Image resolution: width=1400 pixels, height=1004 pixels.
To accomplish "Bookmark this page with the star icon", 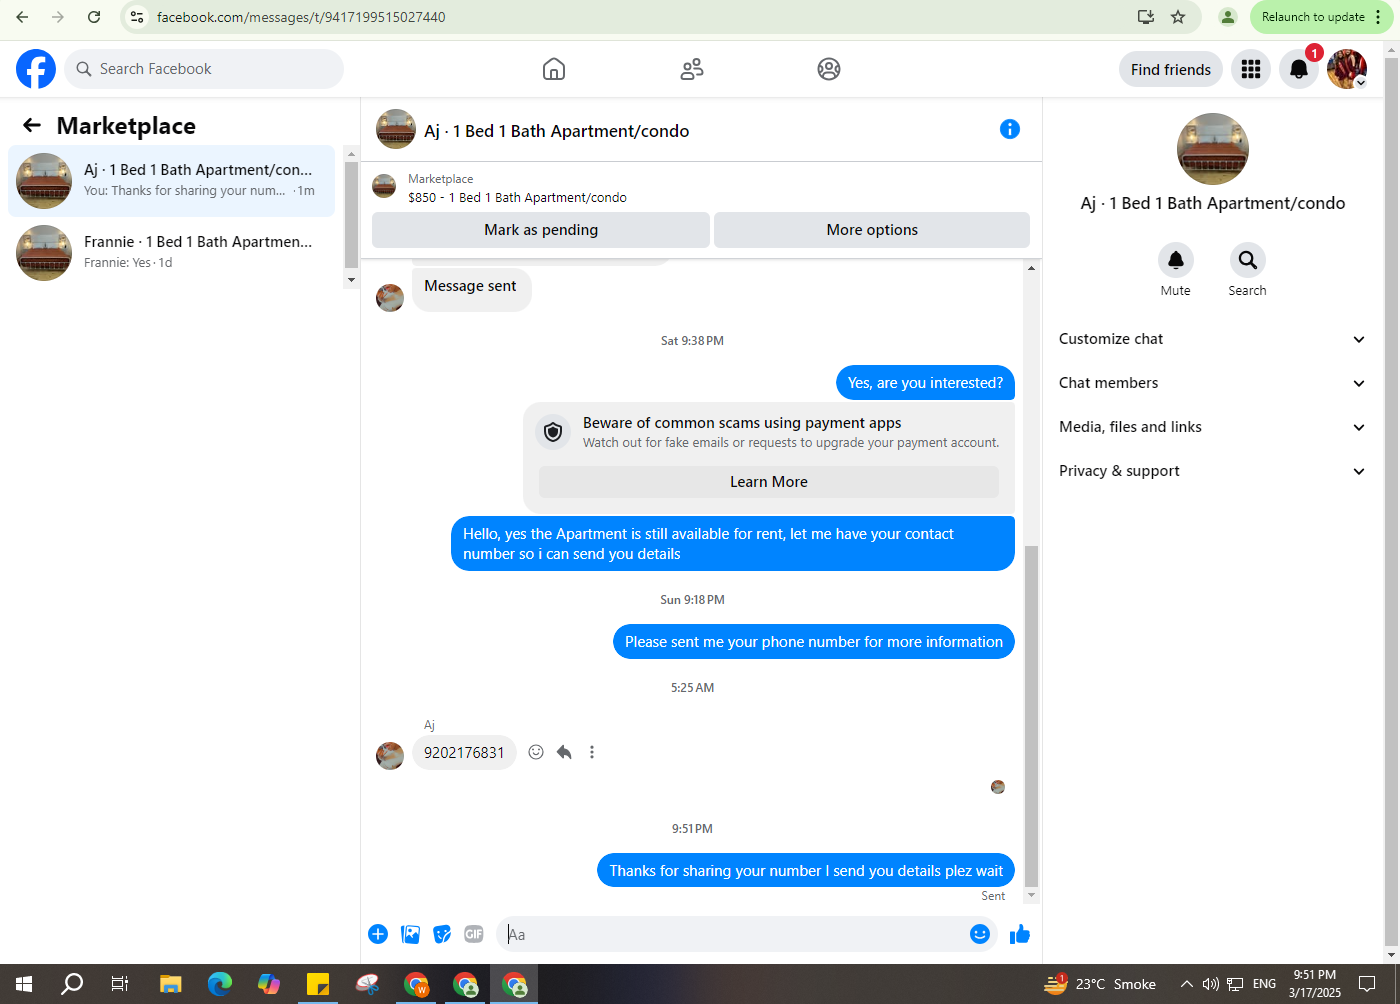I will 1178,17.
